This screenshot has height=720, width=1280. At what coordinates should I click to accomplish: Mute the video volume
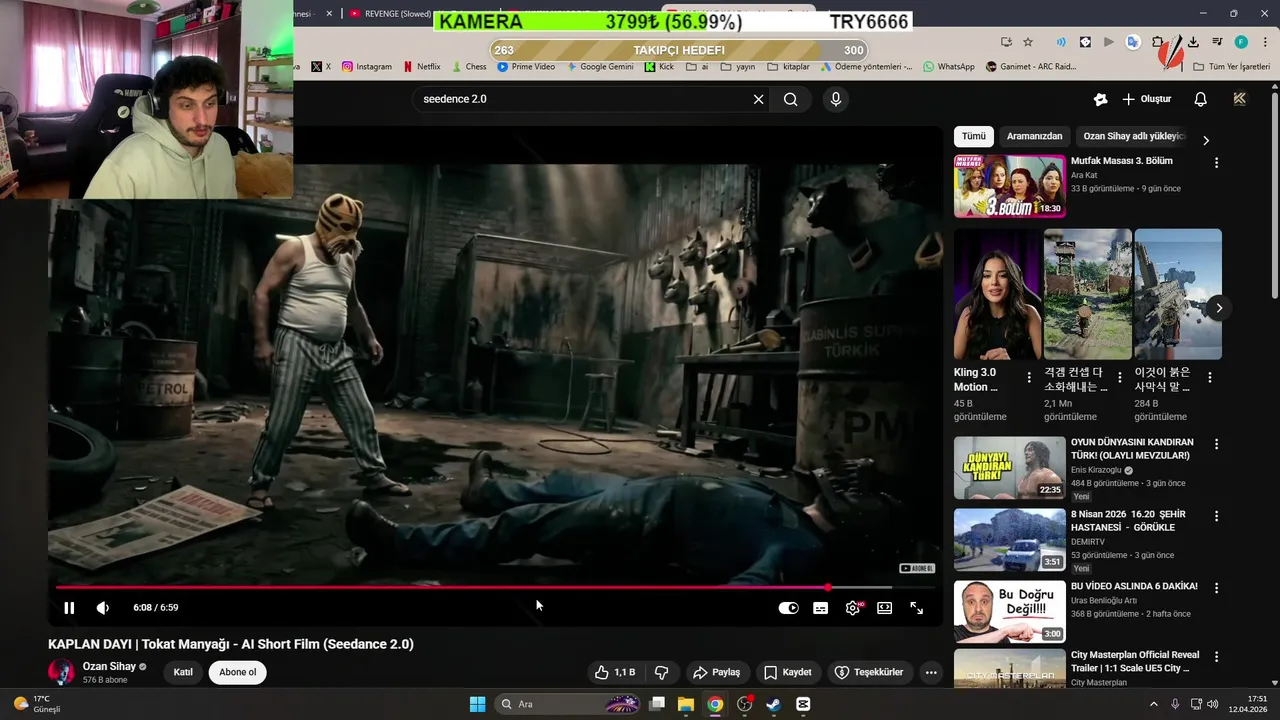tap(102, 608)
